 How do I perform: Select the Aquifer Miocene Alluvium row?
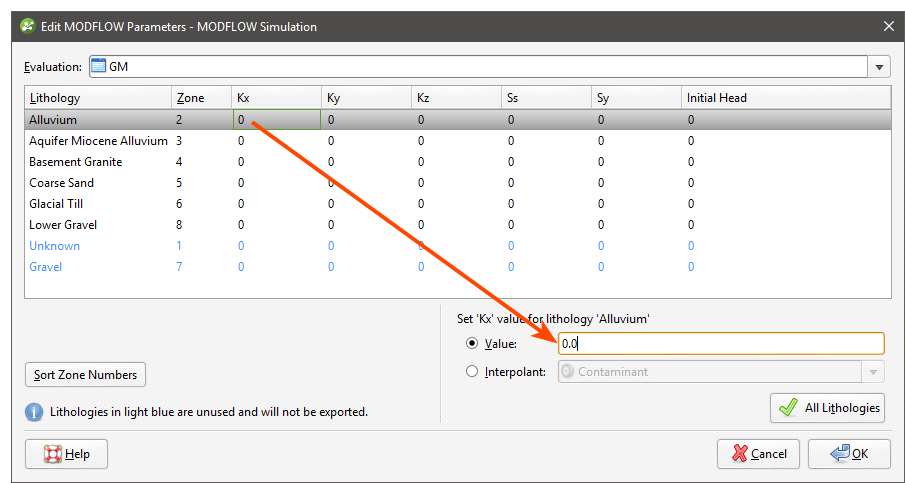[x=458, y=141]
